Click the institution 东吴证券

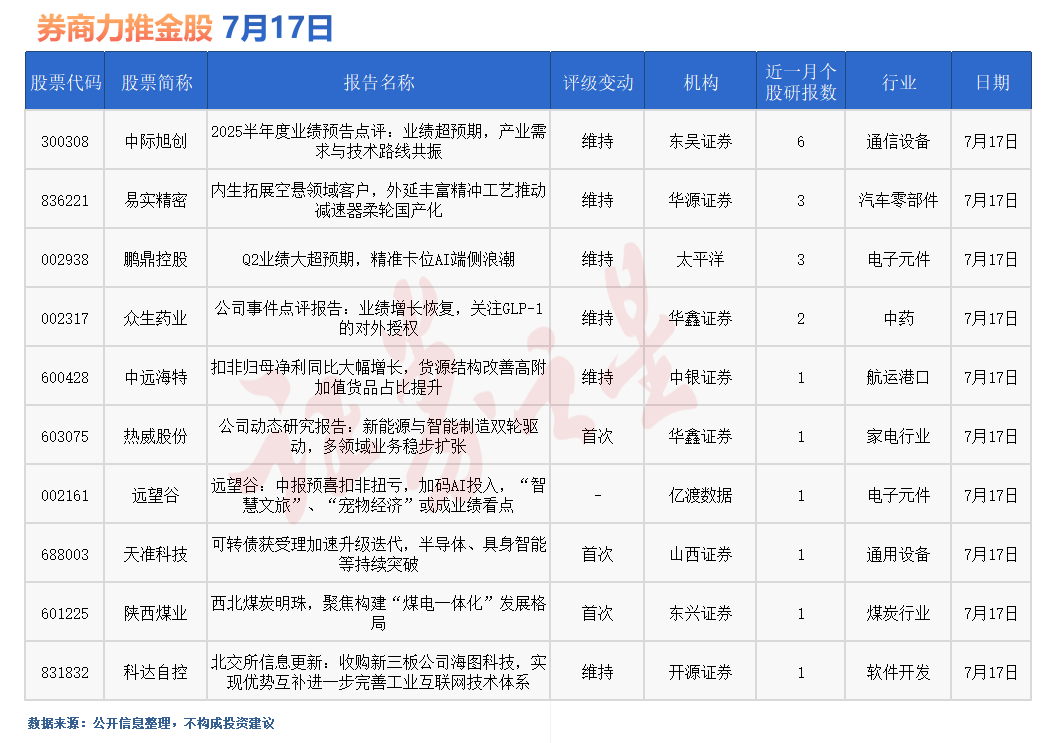click(700, 141)
